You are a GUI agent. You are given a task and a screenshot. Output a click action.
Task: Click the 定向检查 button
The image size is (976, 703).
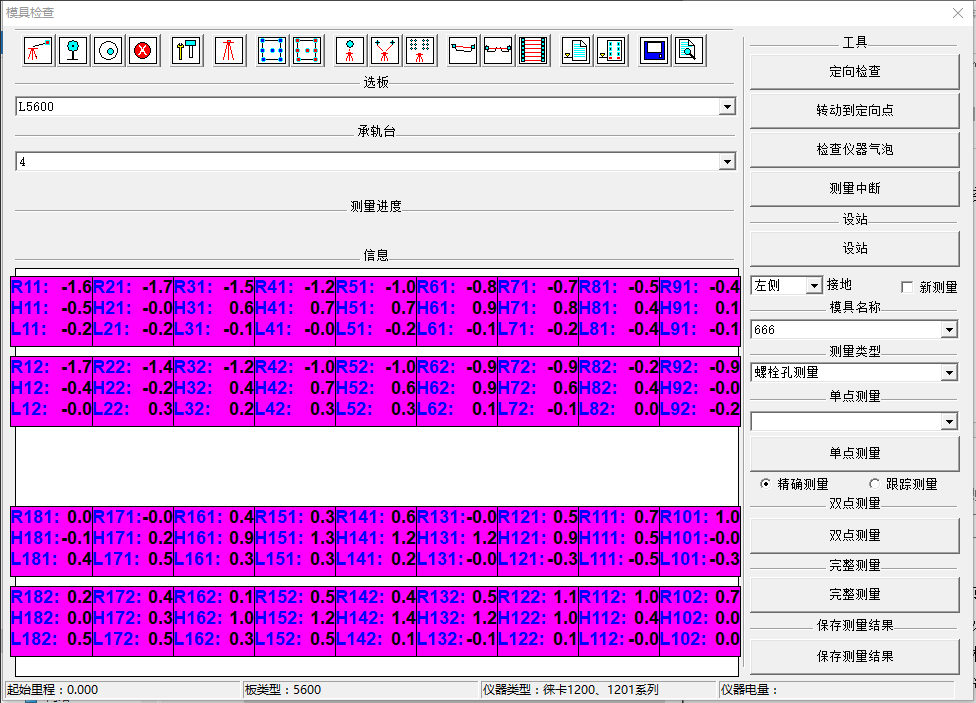click(x=854, y=72)
